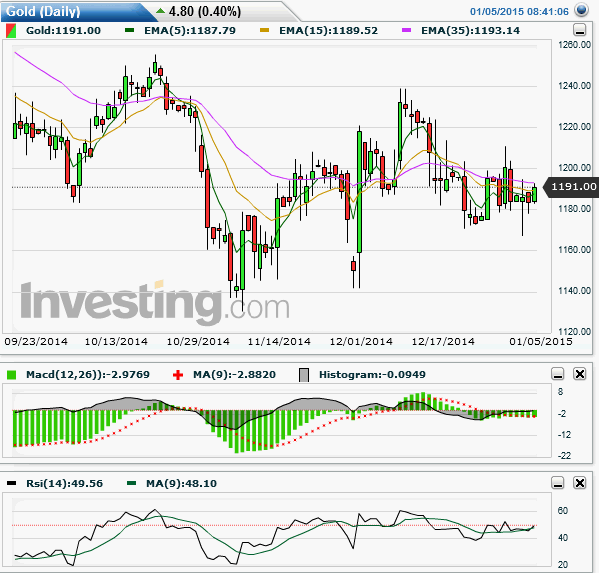Close the MACD indicator panel
The width and height of the screenshot is (599, 573).
580,374
